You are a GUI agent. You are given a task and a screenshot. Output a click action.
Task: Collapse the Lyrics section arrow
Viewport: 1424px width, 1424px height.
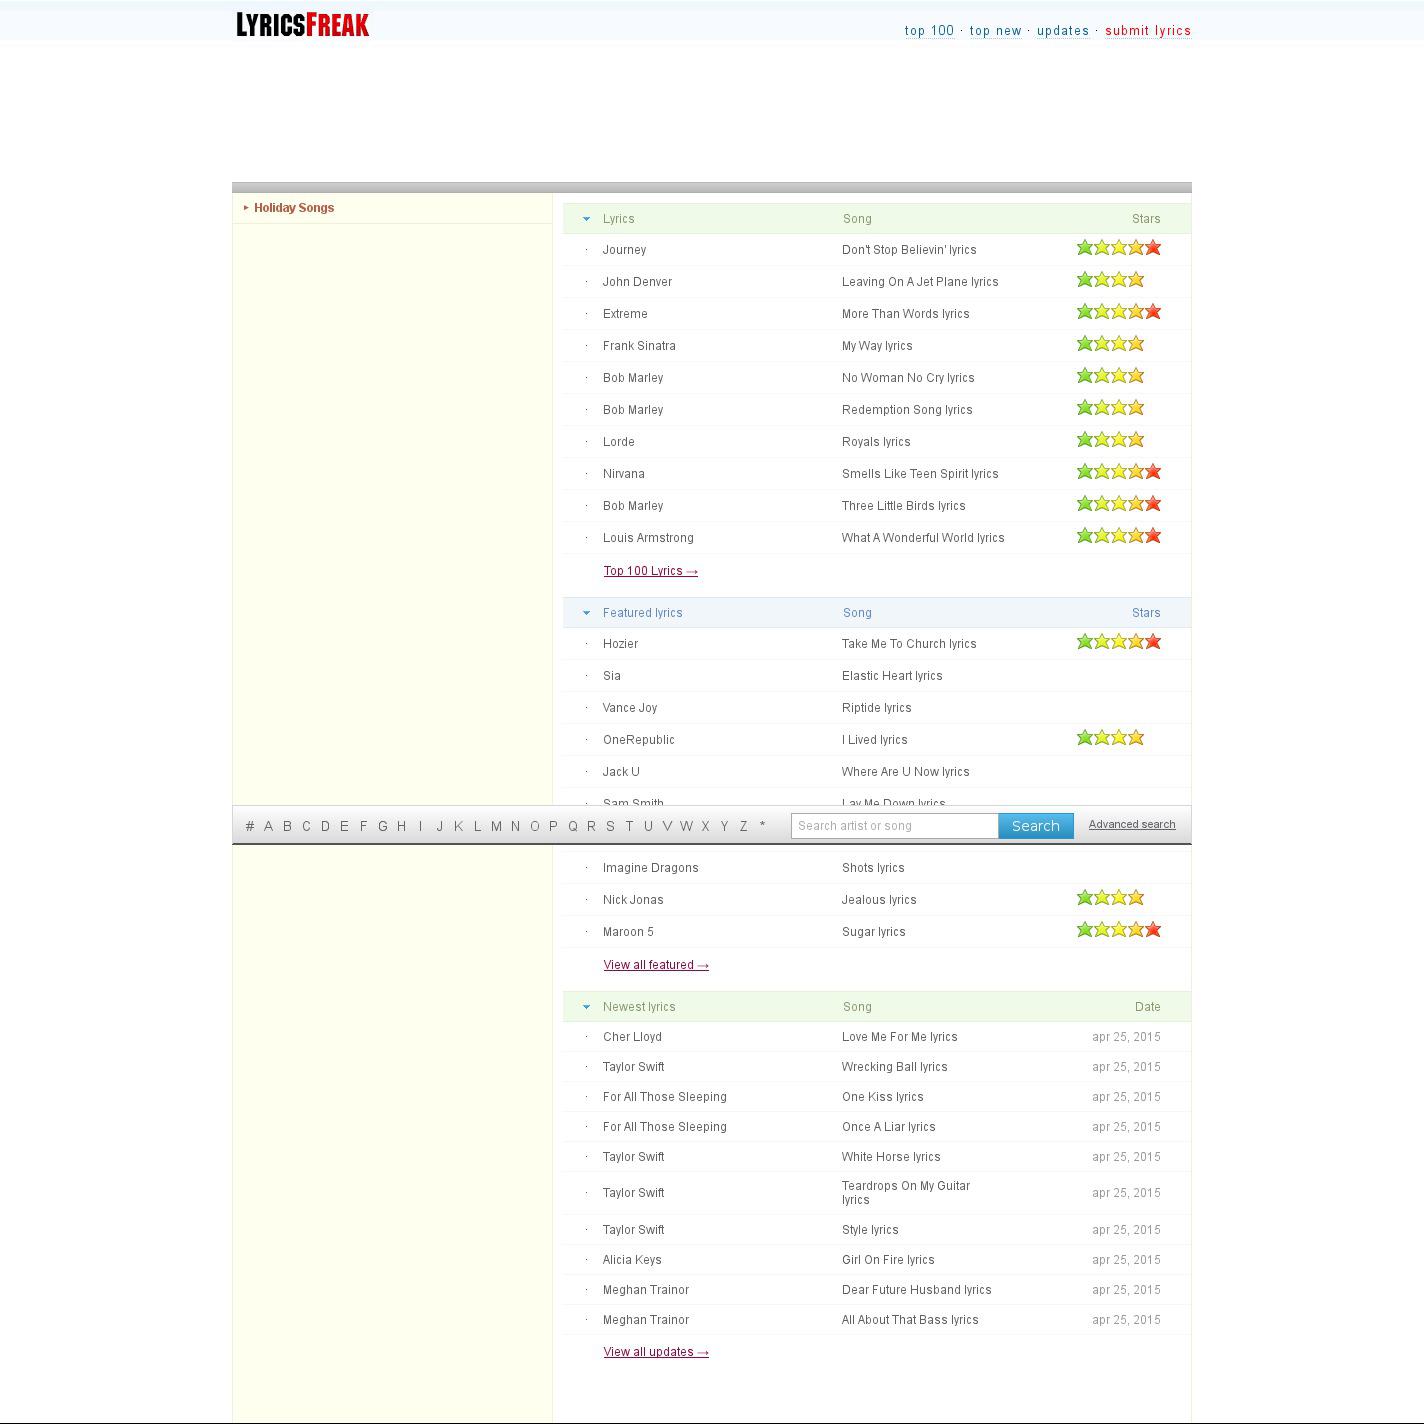[x=587, y=219]
